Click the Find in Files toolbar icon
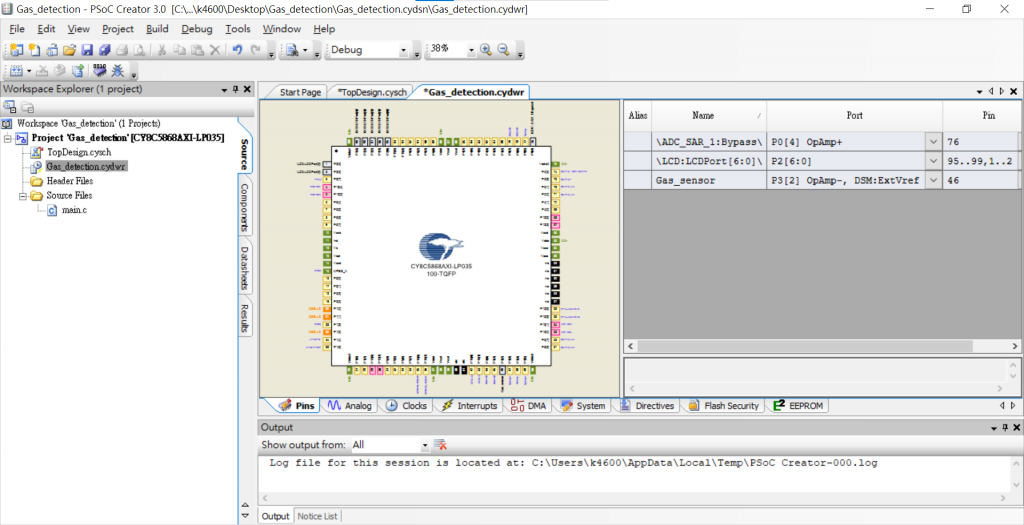Image resolution: width=1024 pixels, height=525 pixels. click(292, 50)
